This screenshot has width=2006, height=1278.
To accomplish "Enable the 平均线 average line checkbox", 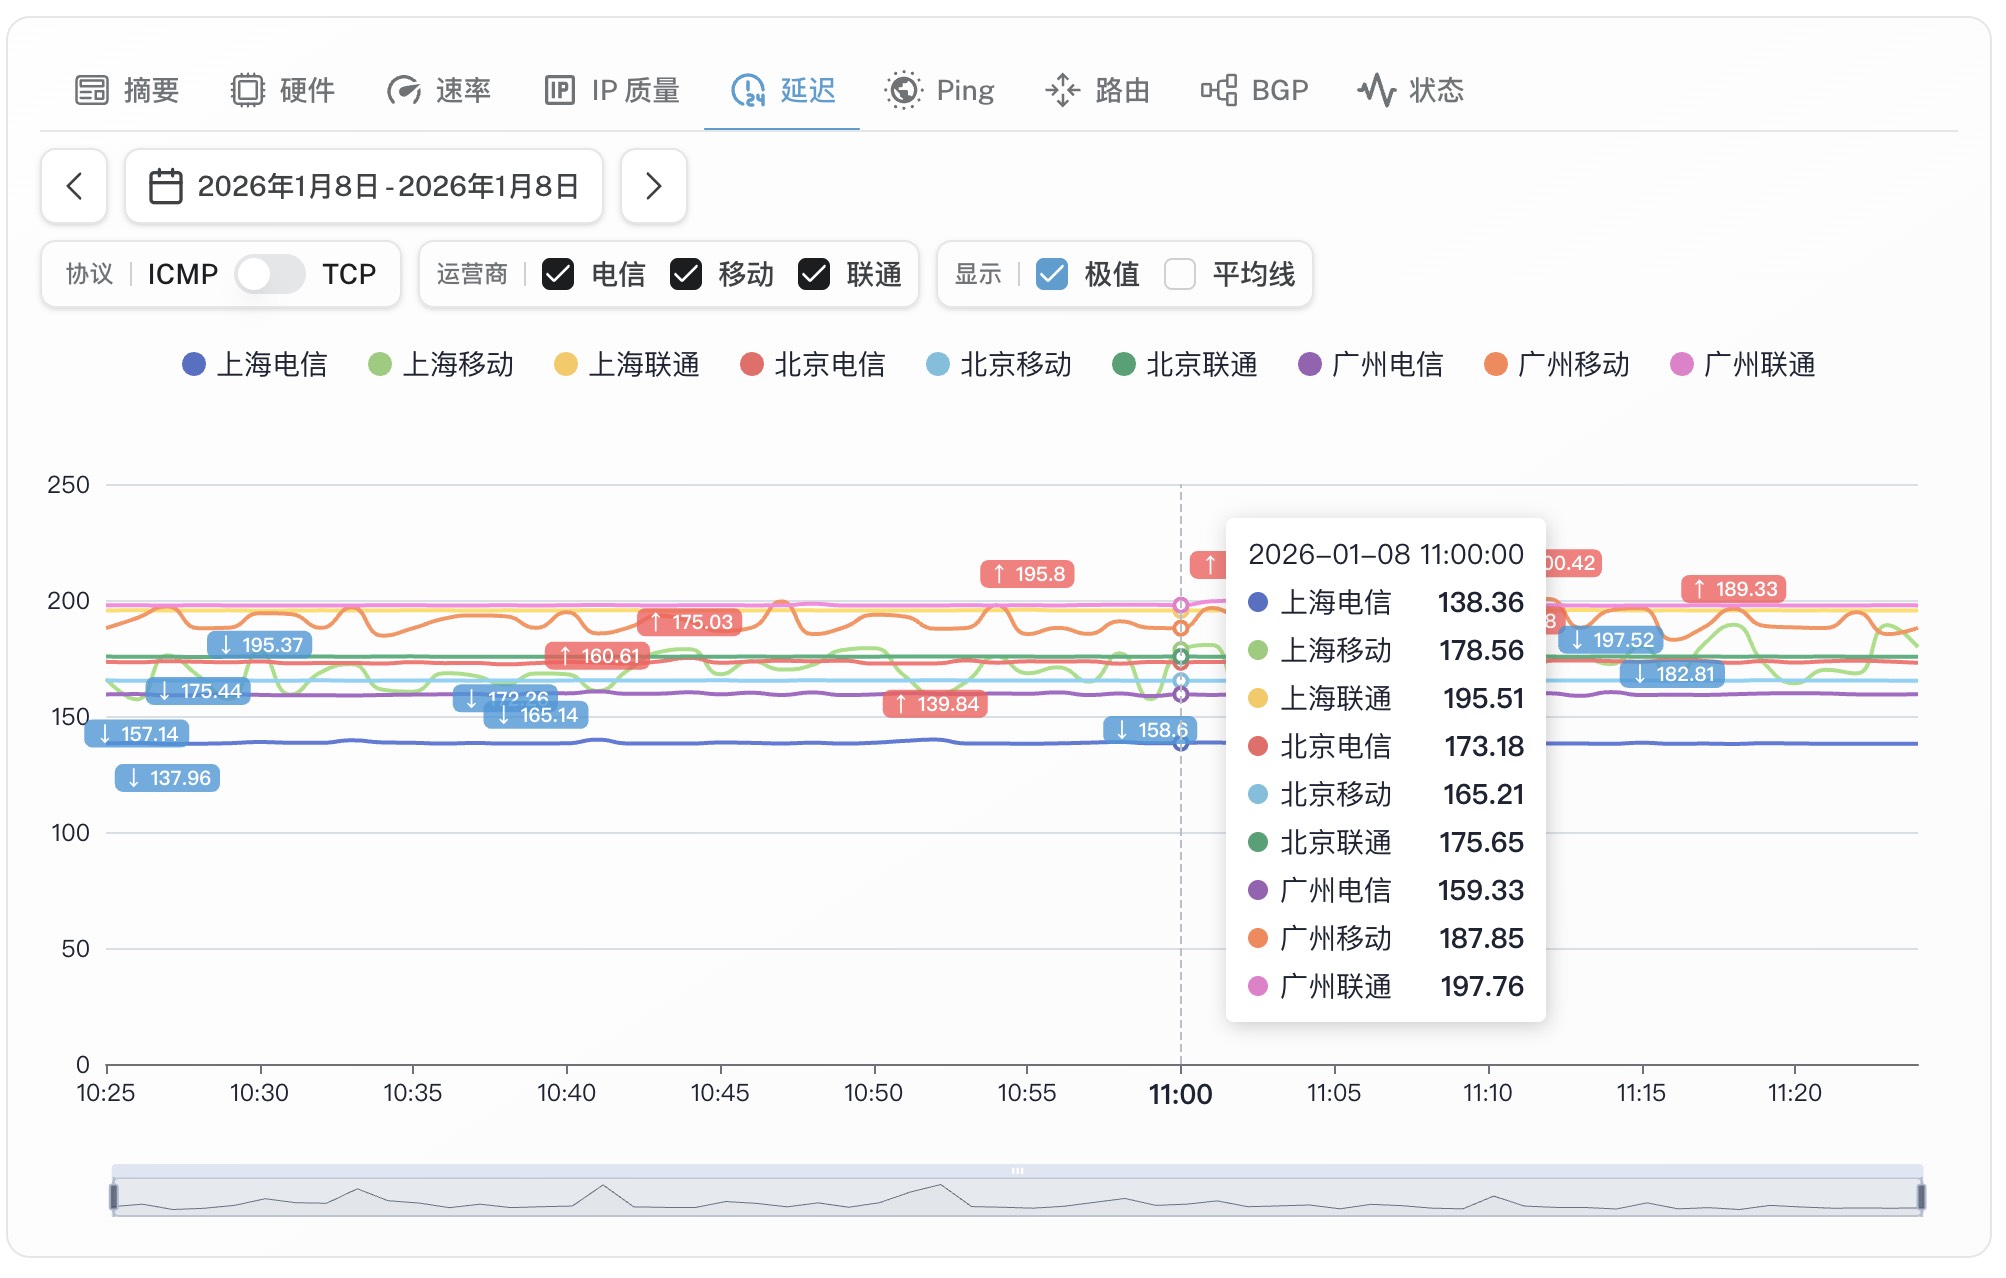I will click(1181, 273).
